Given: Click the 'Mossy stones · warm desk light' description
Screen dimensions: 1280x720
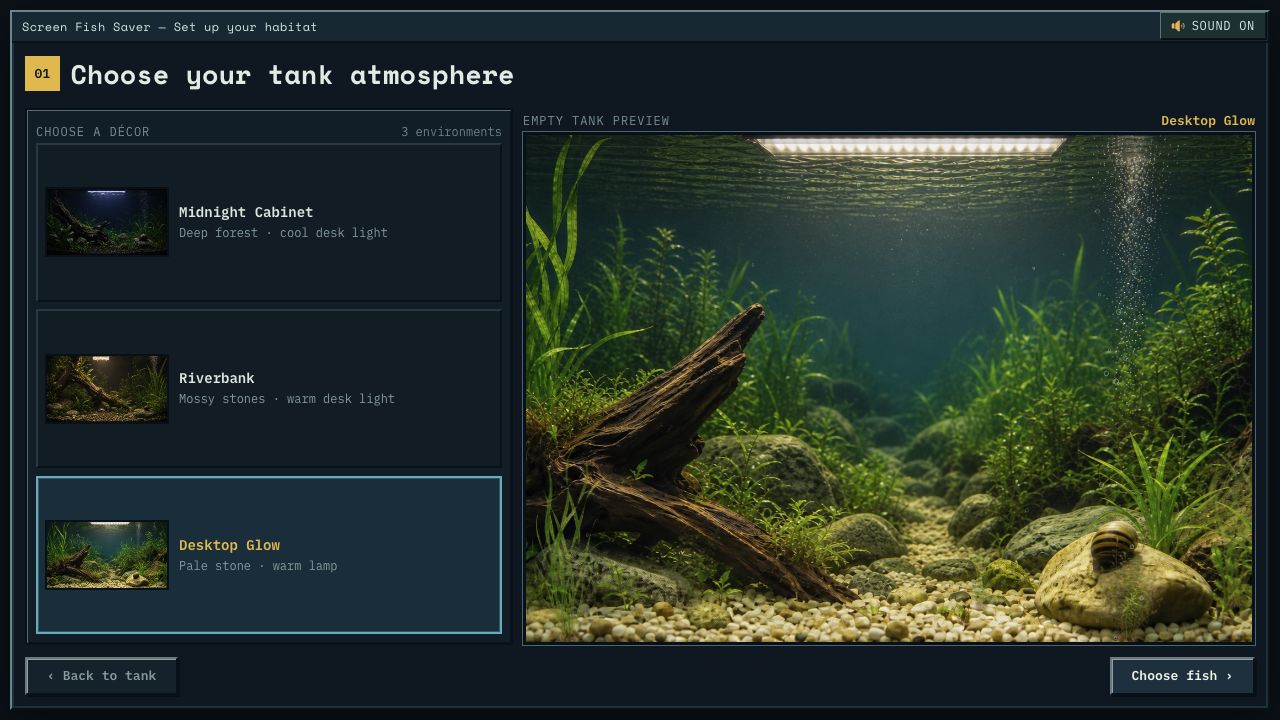Looking at the screenshot, I should click(x=287, y=399).
